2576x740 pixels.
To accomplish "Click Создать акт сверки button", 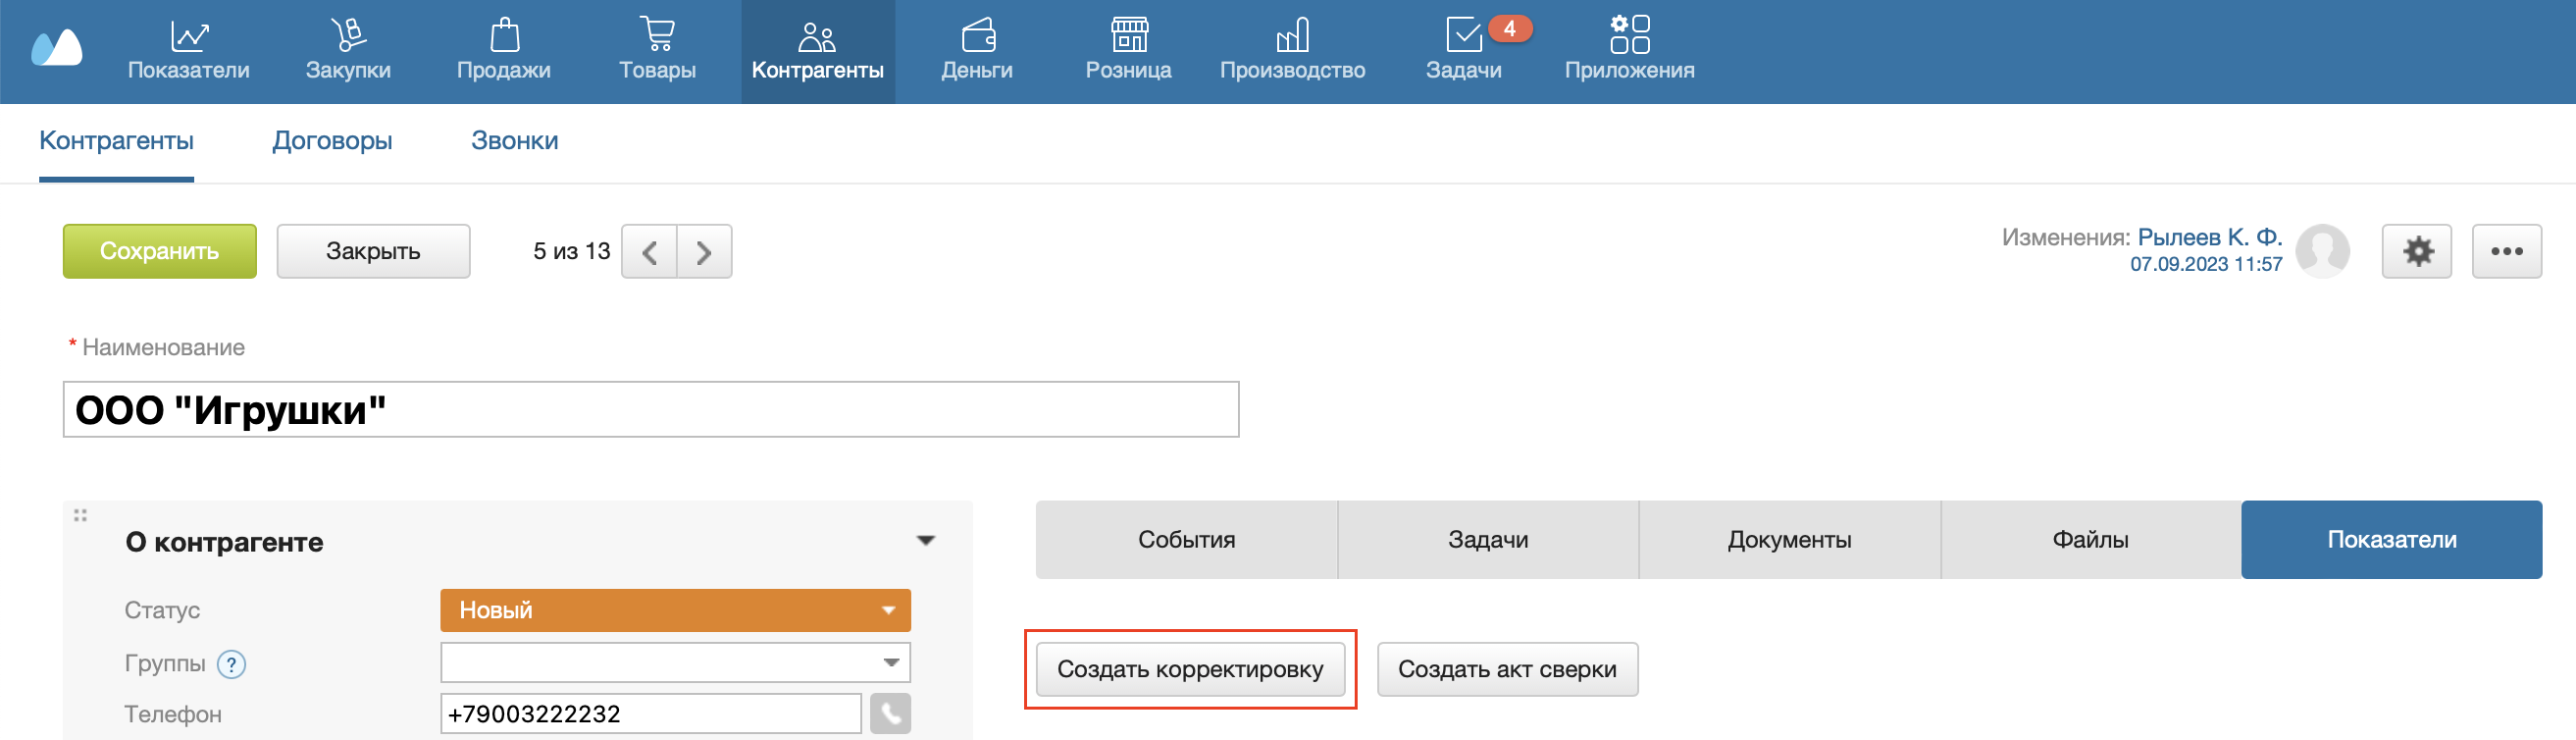I will (x=1507, y=669).
